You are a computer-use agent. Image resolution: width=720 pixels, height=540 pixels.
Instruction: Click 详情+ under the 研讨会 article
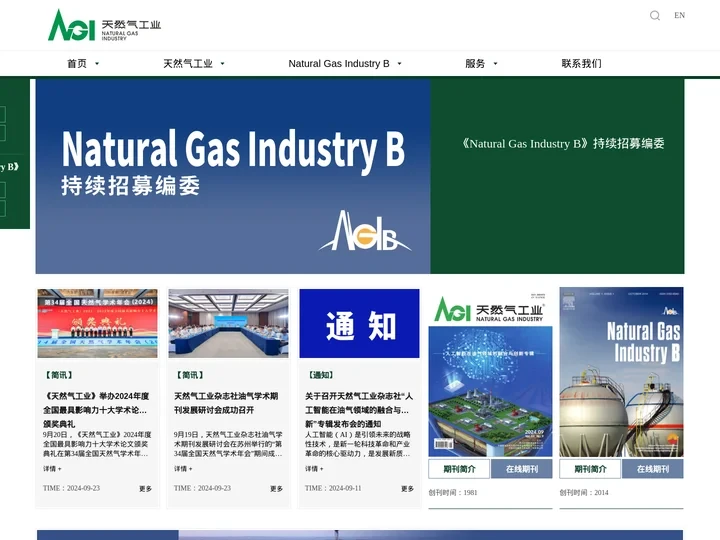[183, 469]
